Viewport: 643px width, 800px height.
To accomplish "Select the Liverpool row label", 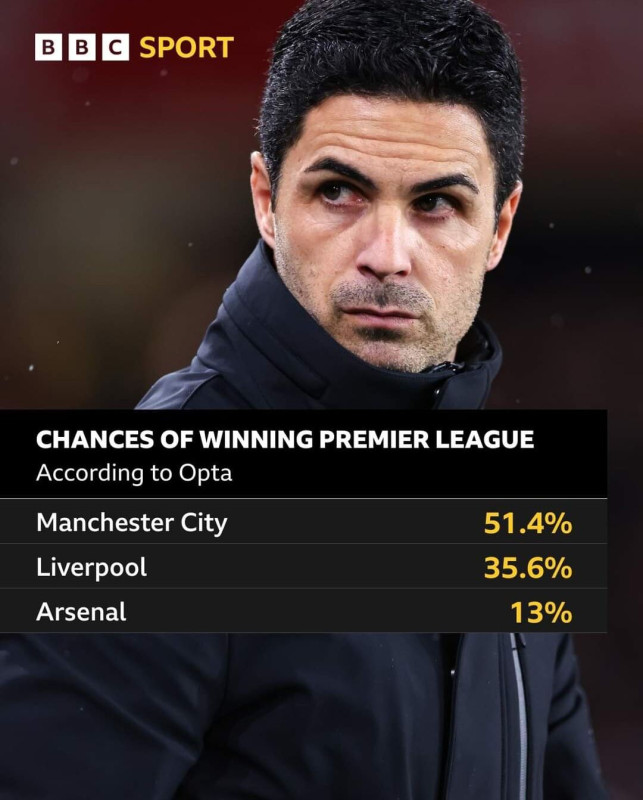I will point(91,568).
